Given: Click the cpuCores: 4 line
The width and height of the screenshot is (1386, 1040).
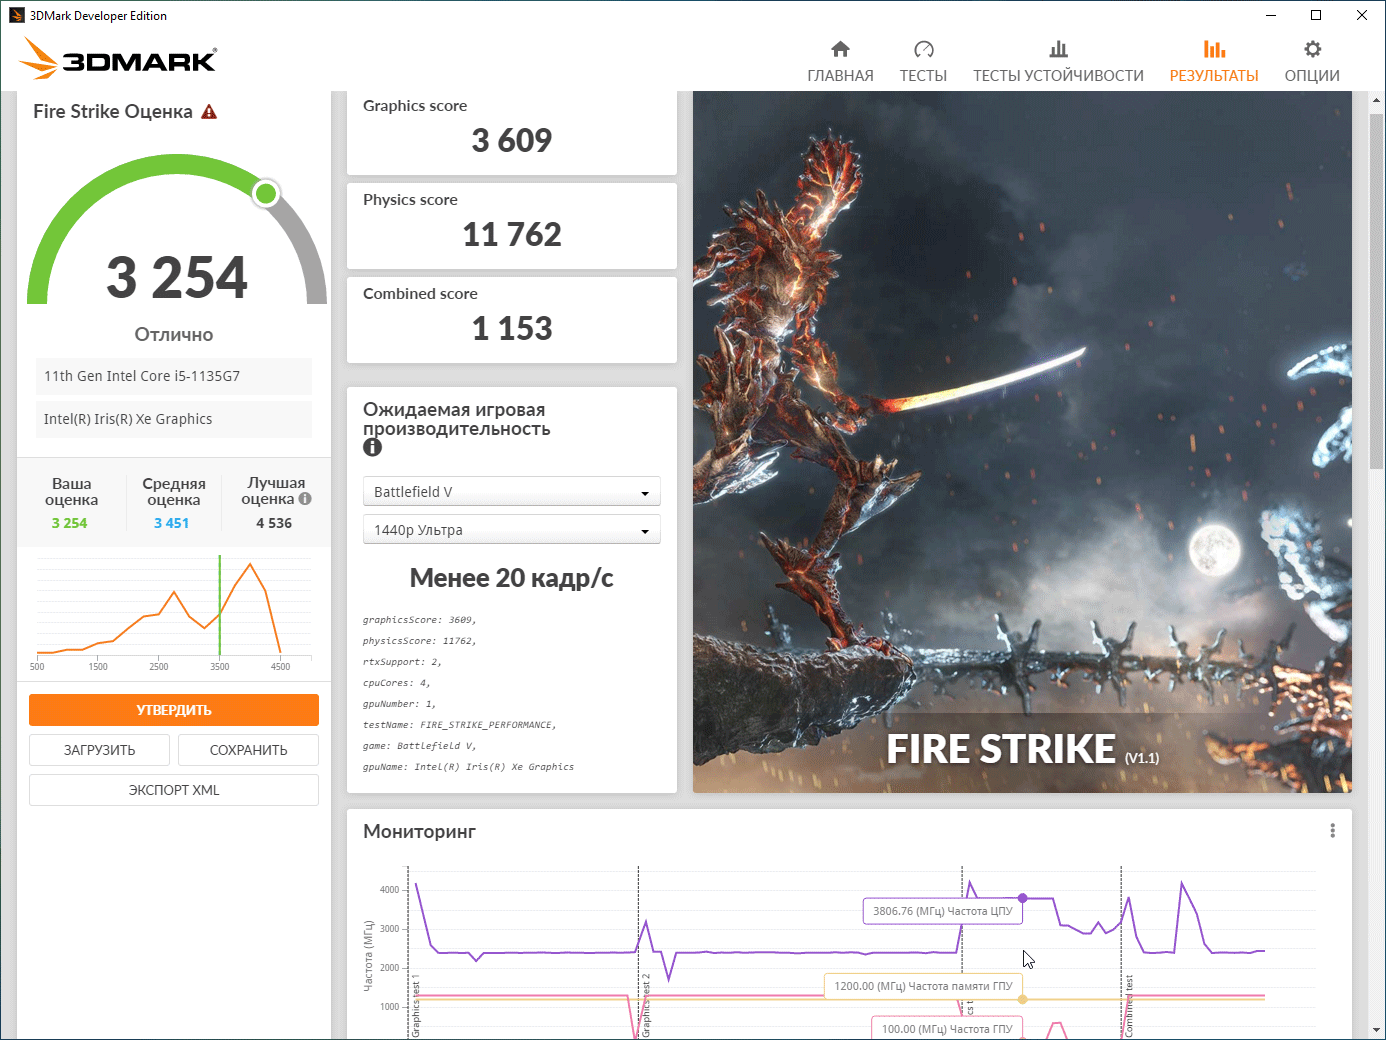Looking at the screenshot, I should 397,683.
